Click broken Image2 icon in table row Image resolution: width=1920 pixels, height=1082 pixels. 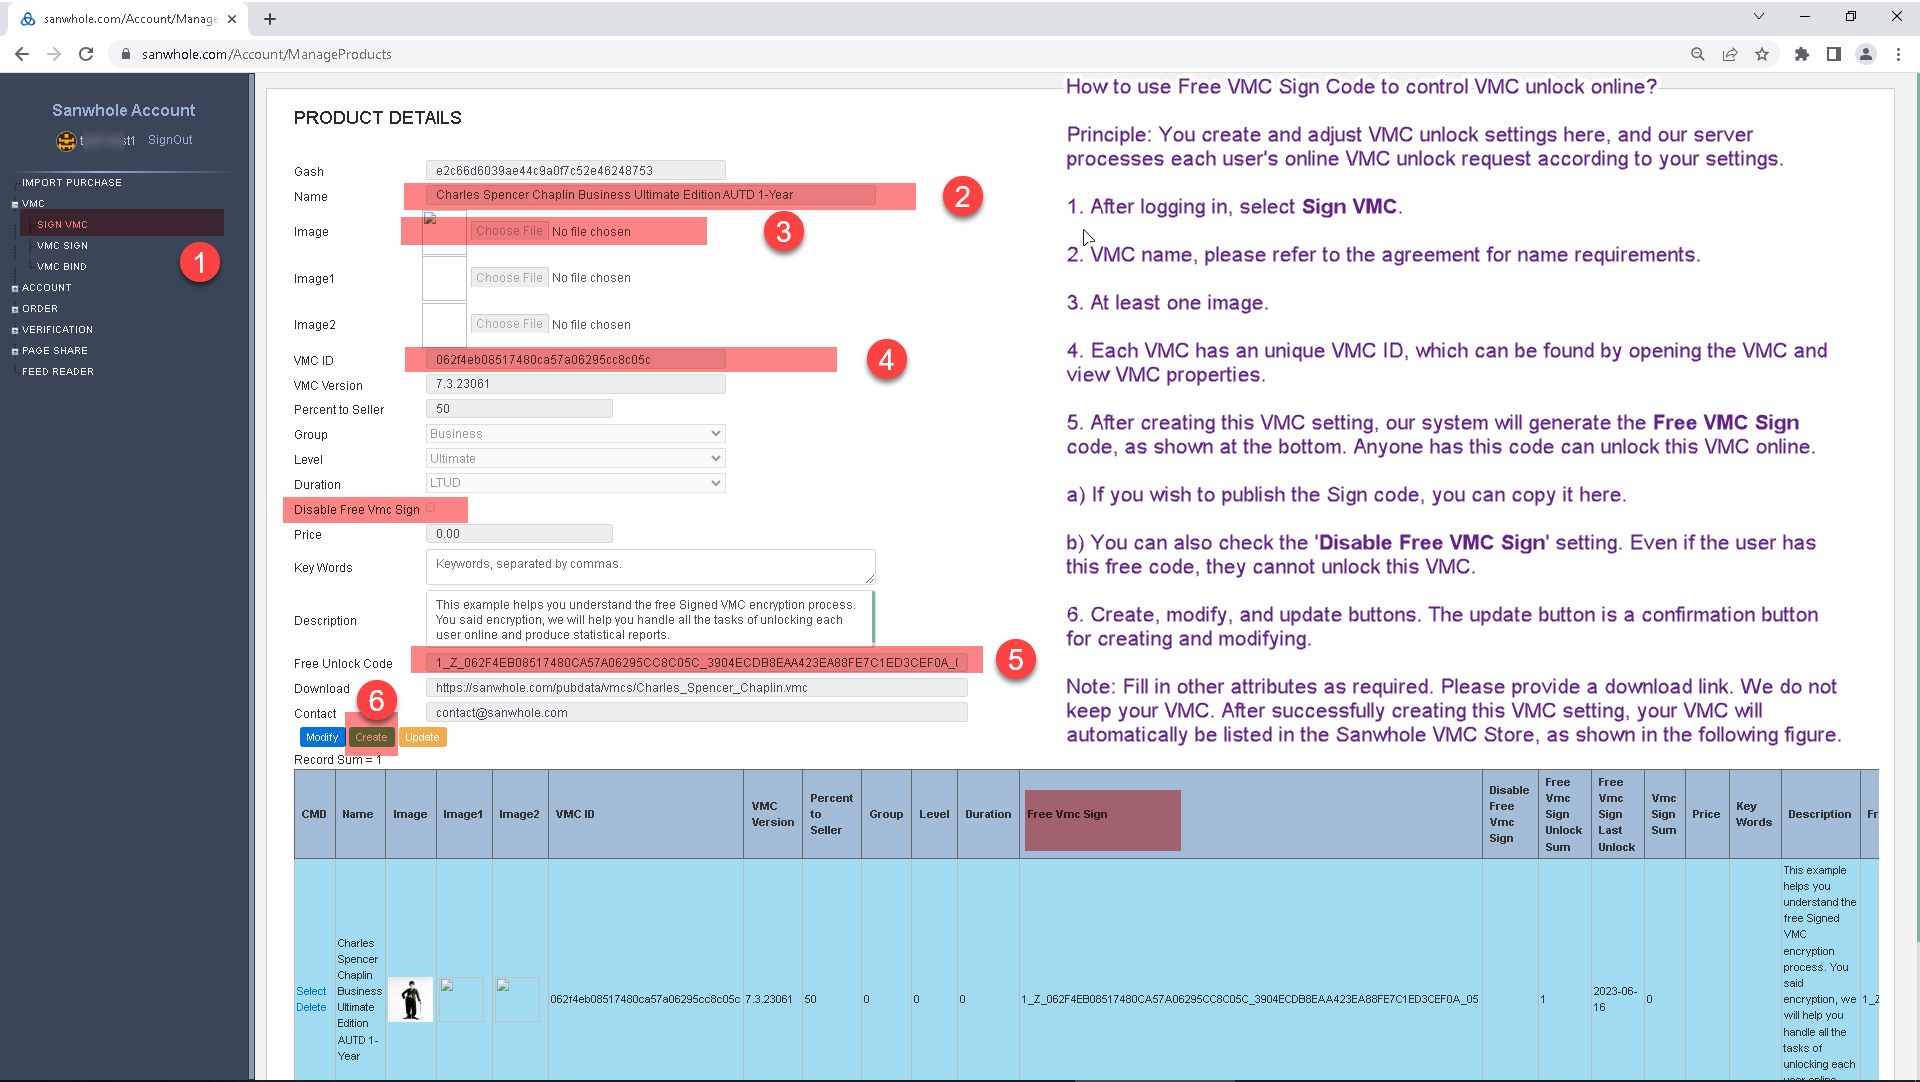[517, 999]
